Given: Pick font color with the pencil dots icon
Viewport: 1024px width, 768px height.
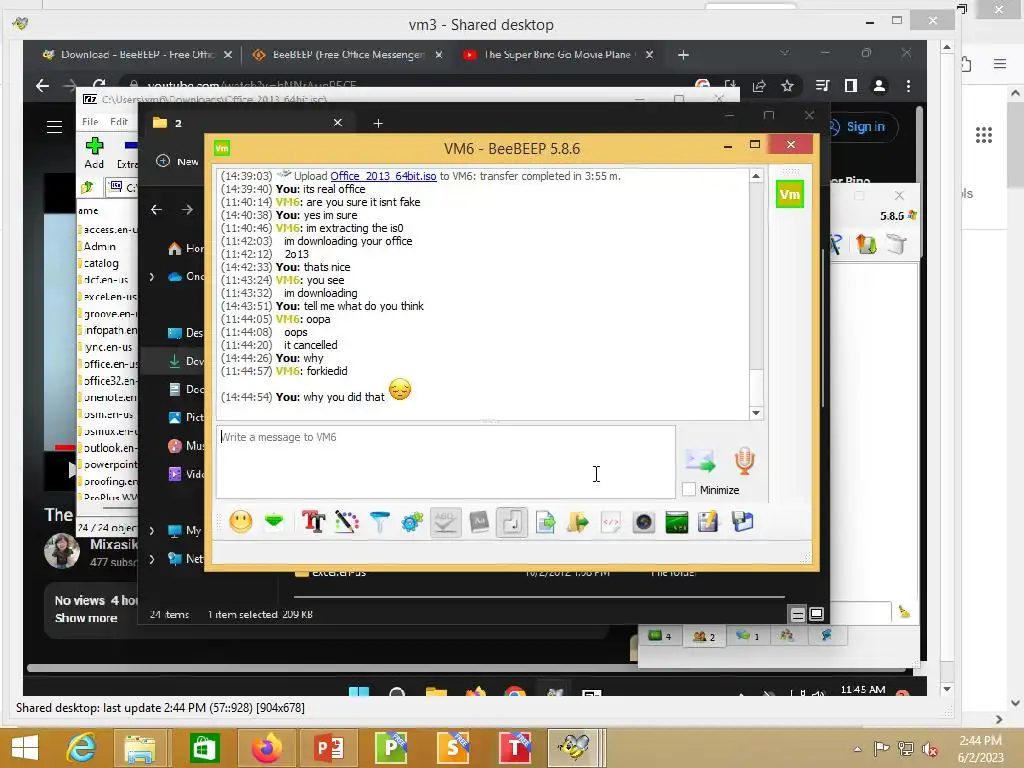Looking at the screenshot, I should [x=347, y=522].
